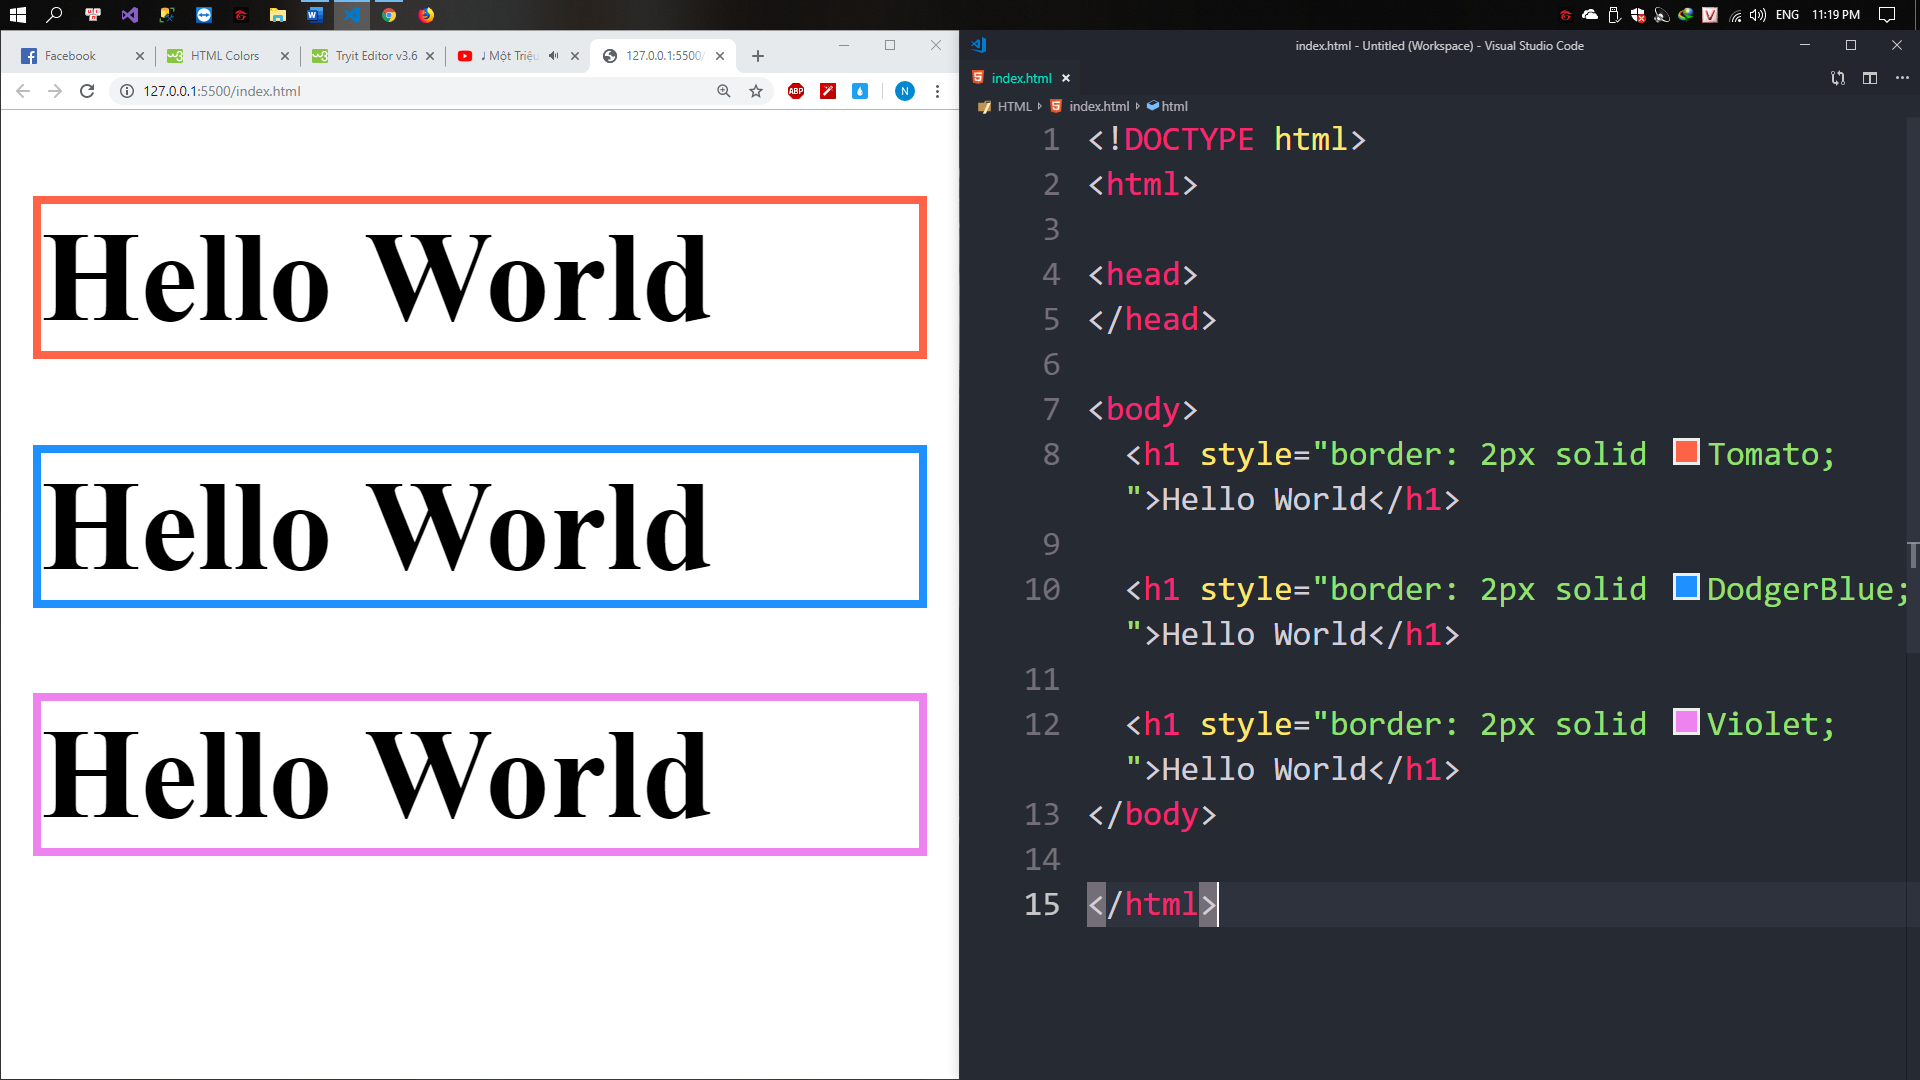Click the Tomato color swatch in code
The height and width of the screenshot is (1080, 1920).
pos(1686,452)
